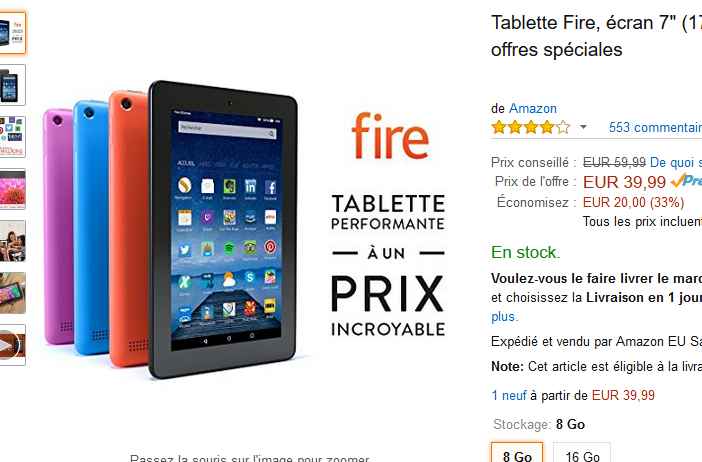This screenshot has height=462, width=702.
Task: Select the pink flower screen thumbnail
Action: 13,189
